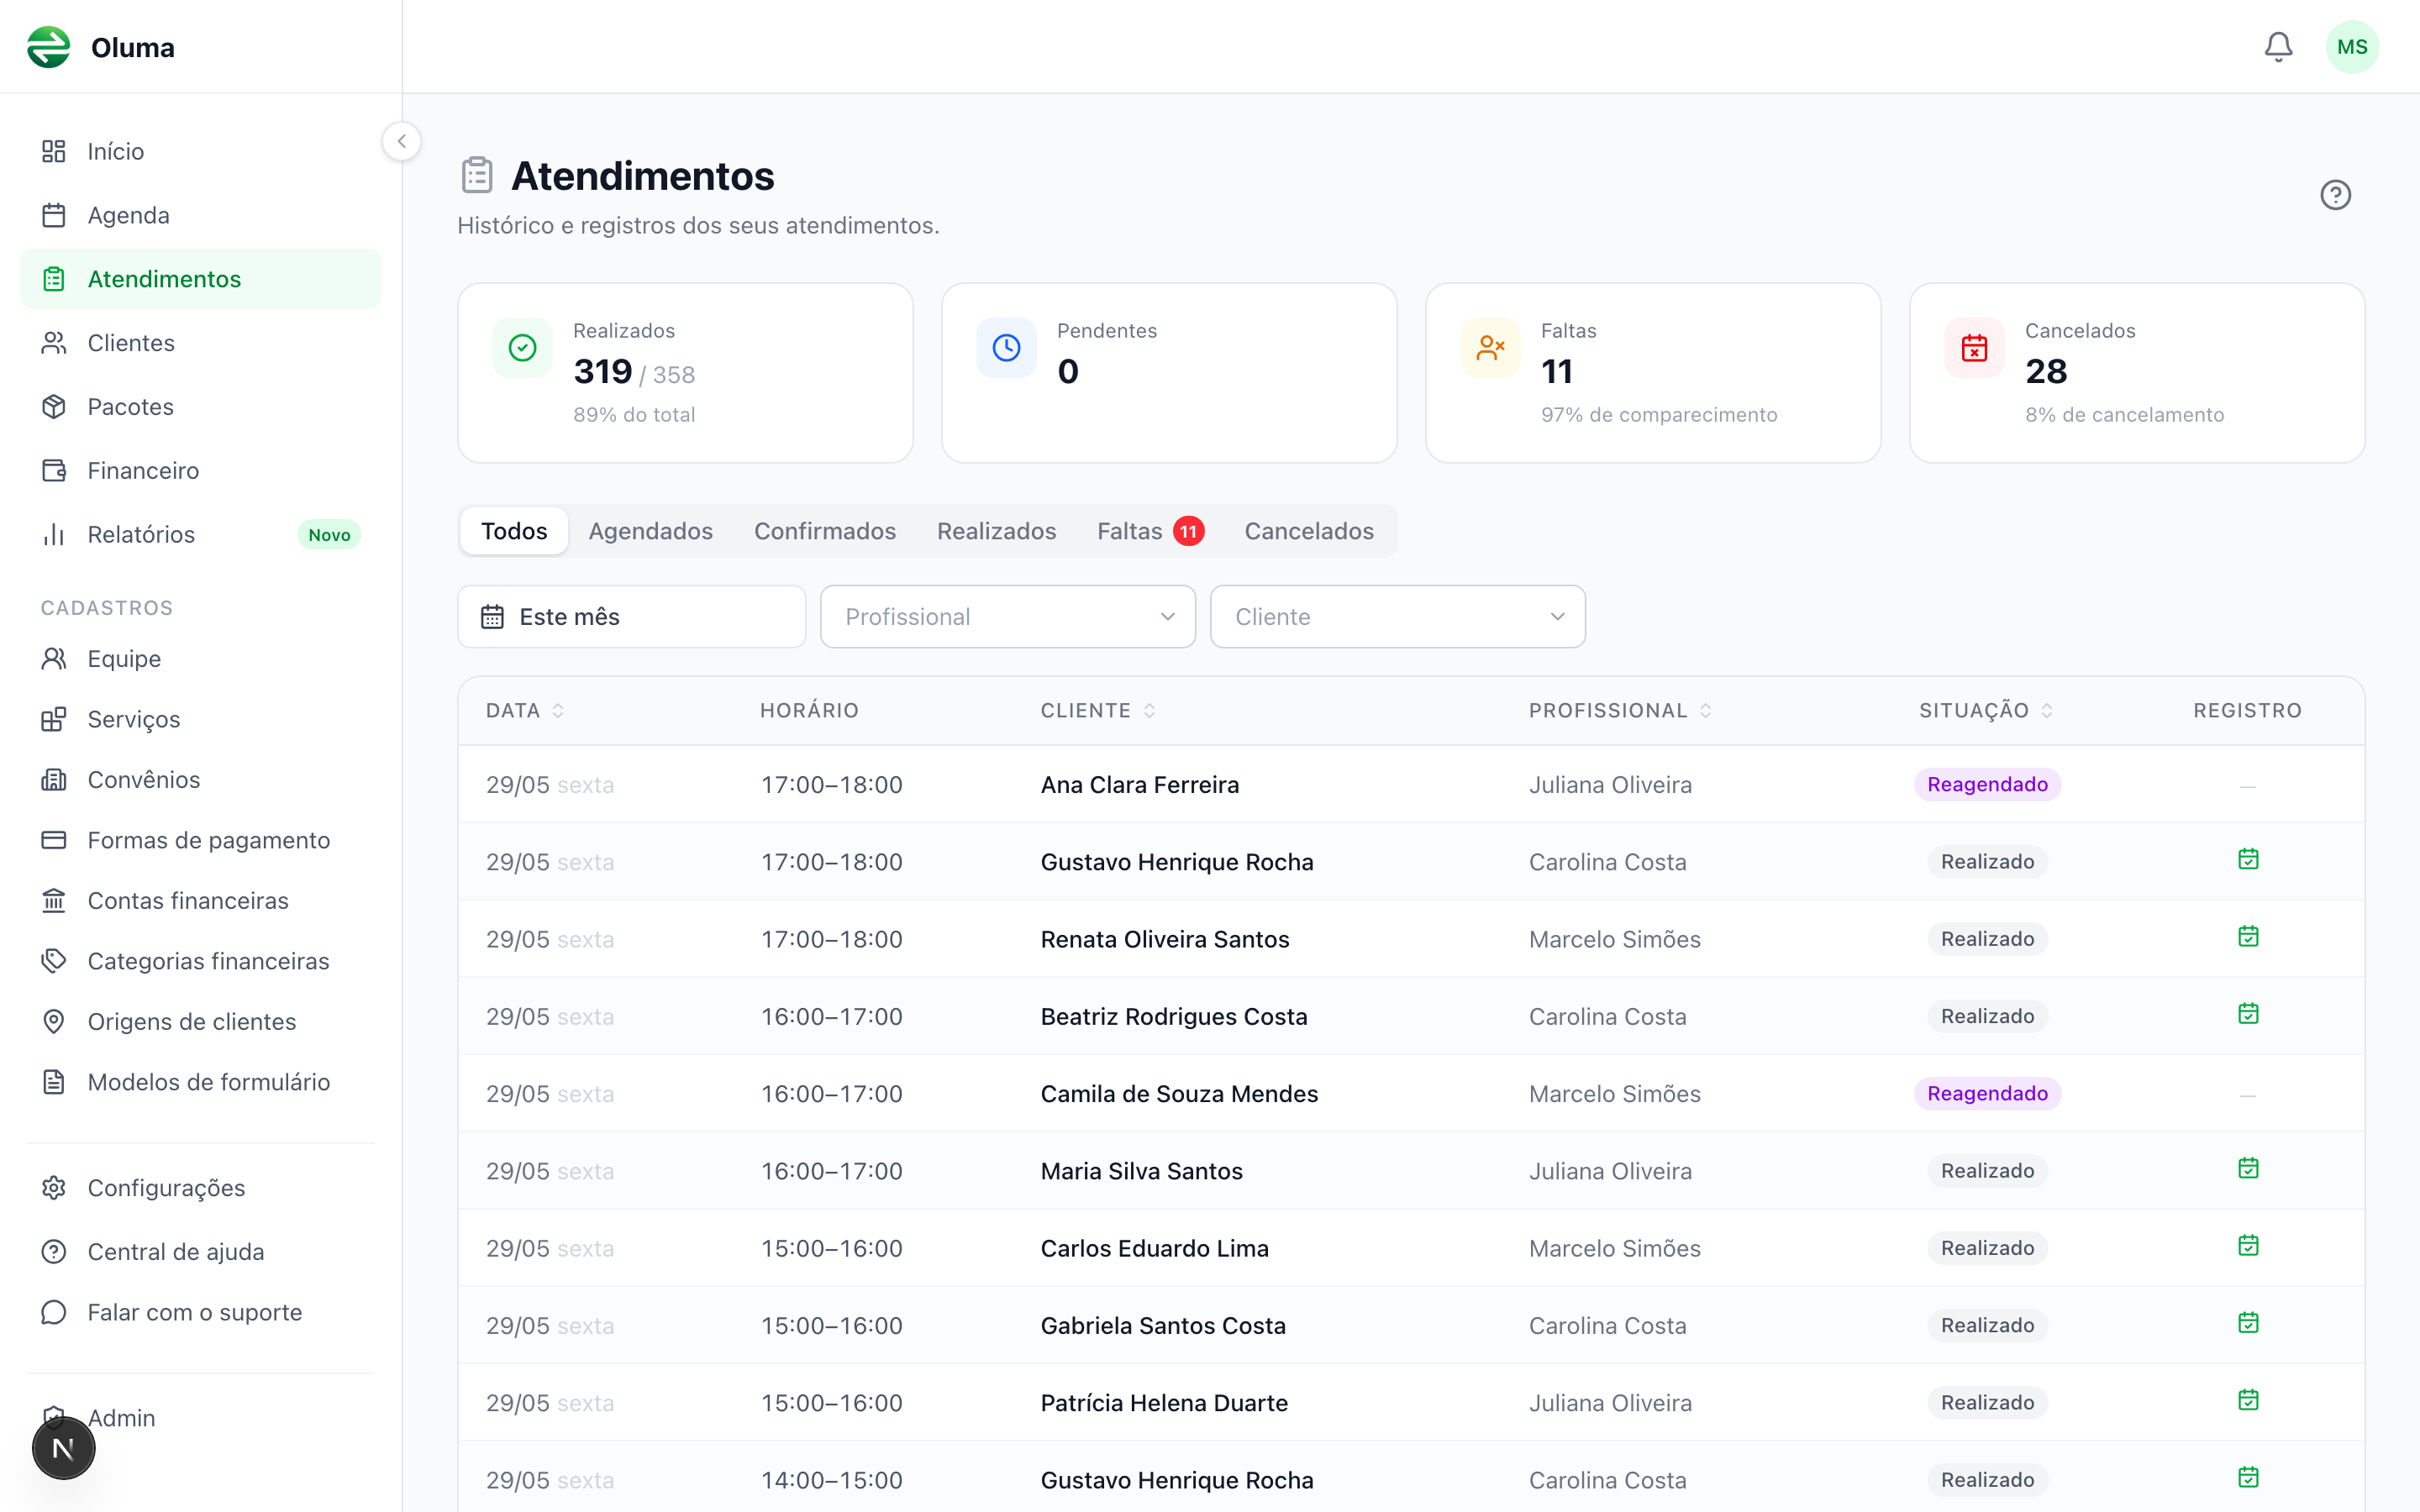
Task: Sort by PROFISSIONAL column
Action: (x=1621, y=711)
